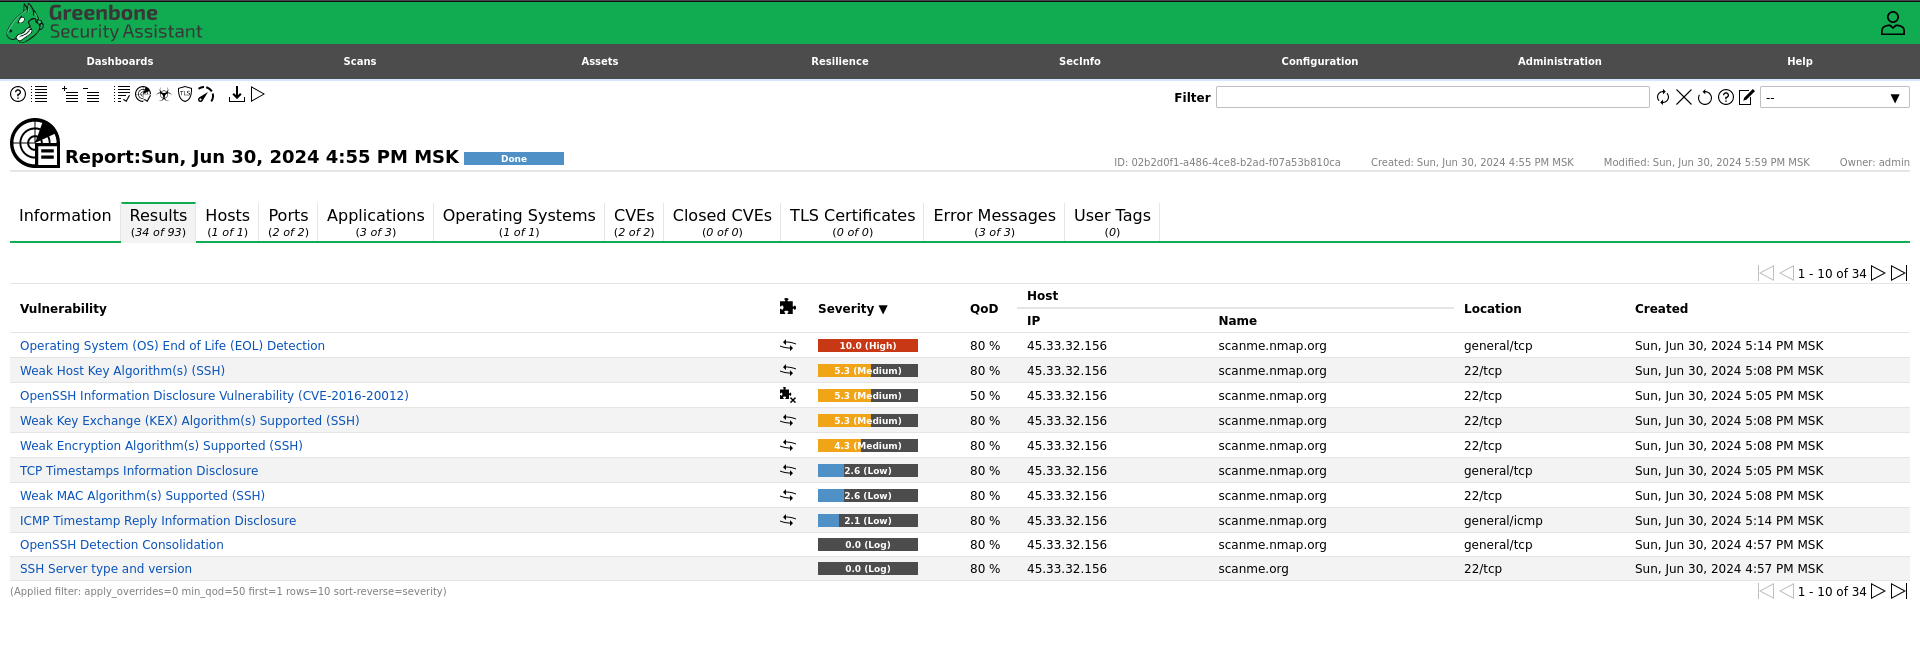The width and height of the screenshot is (1920, 645).
Task: Click the remove-from-assets minus-list icon
Action: click(91, 95)
